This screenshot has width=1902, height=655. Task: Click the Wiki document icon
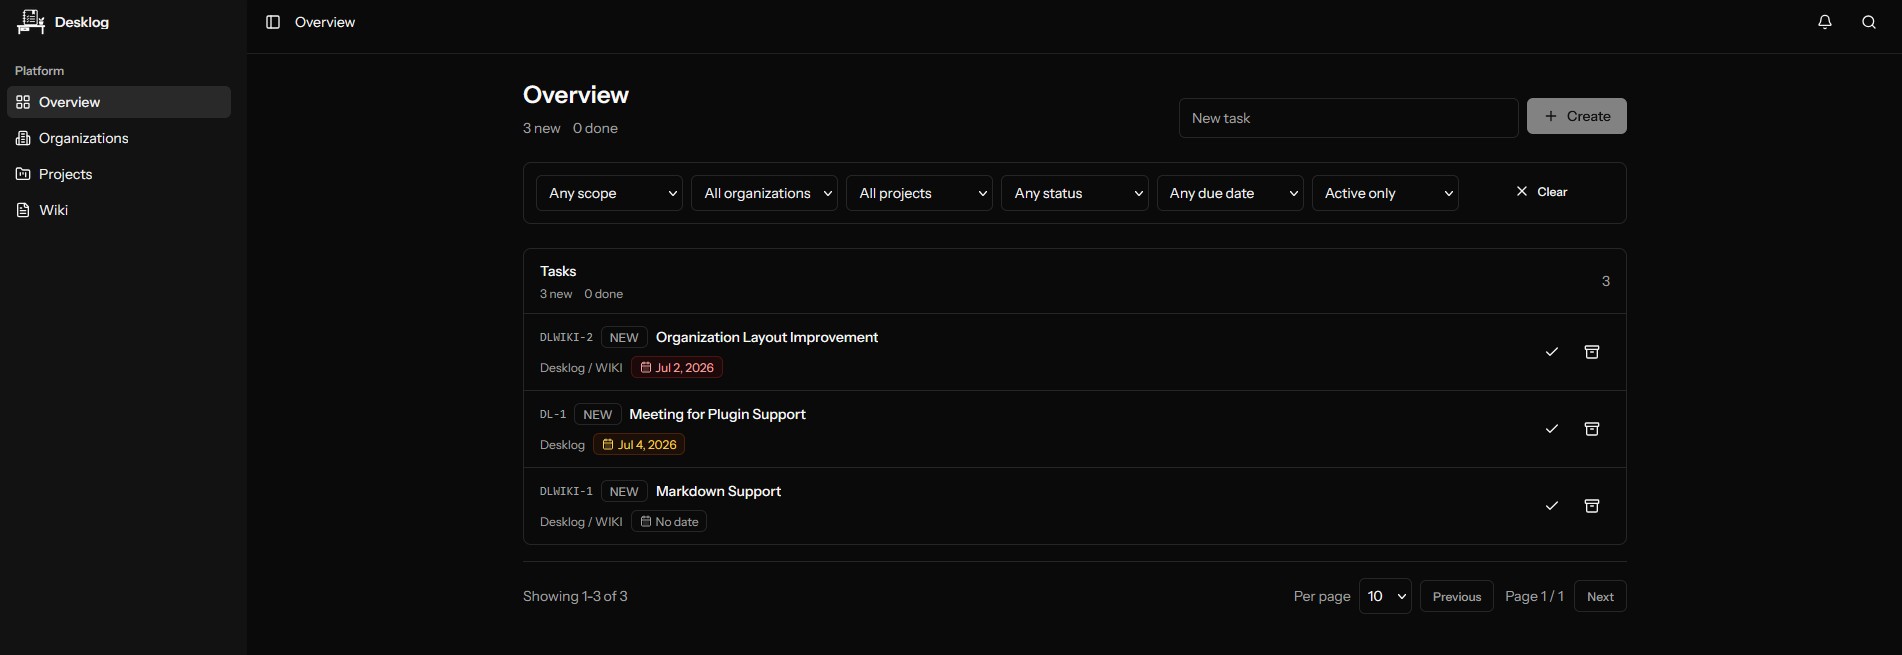click(23, 210)
